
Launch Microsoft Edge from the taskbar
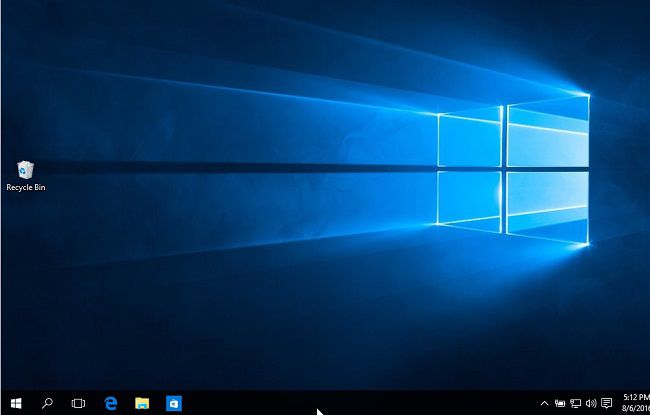pyautogui.click(x=111, y=403)
